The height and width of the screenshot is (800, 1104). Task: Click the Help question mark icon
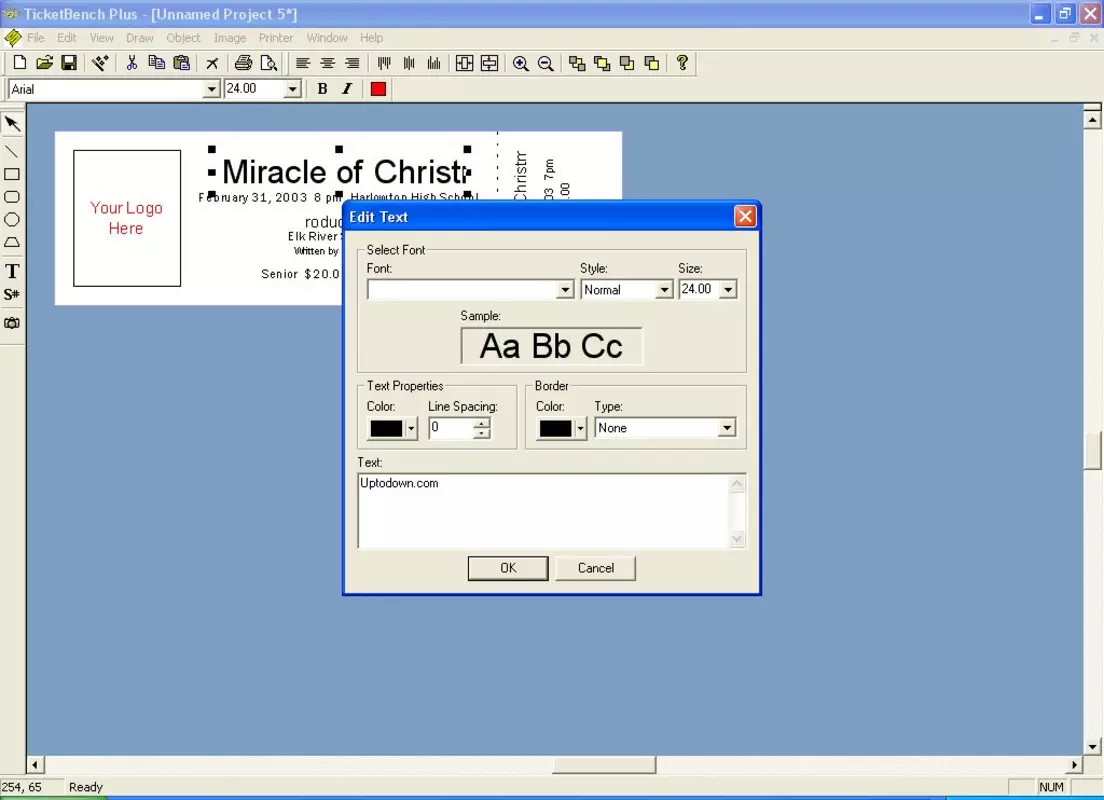[x=682, y=63]
